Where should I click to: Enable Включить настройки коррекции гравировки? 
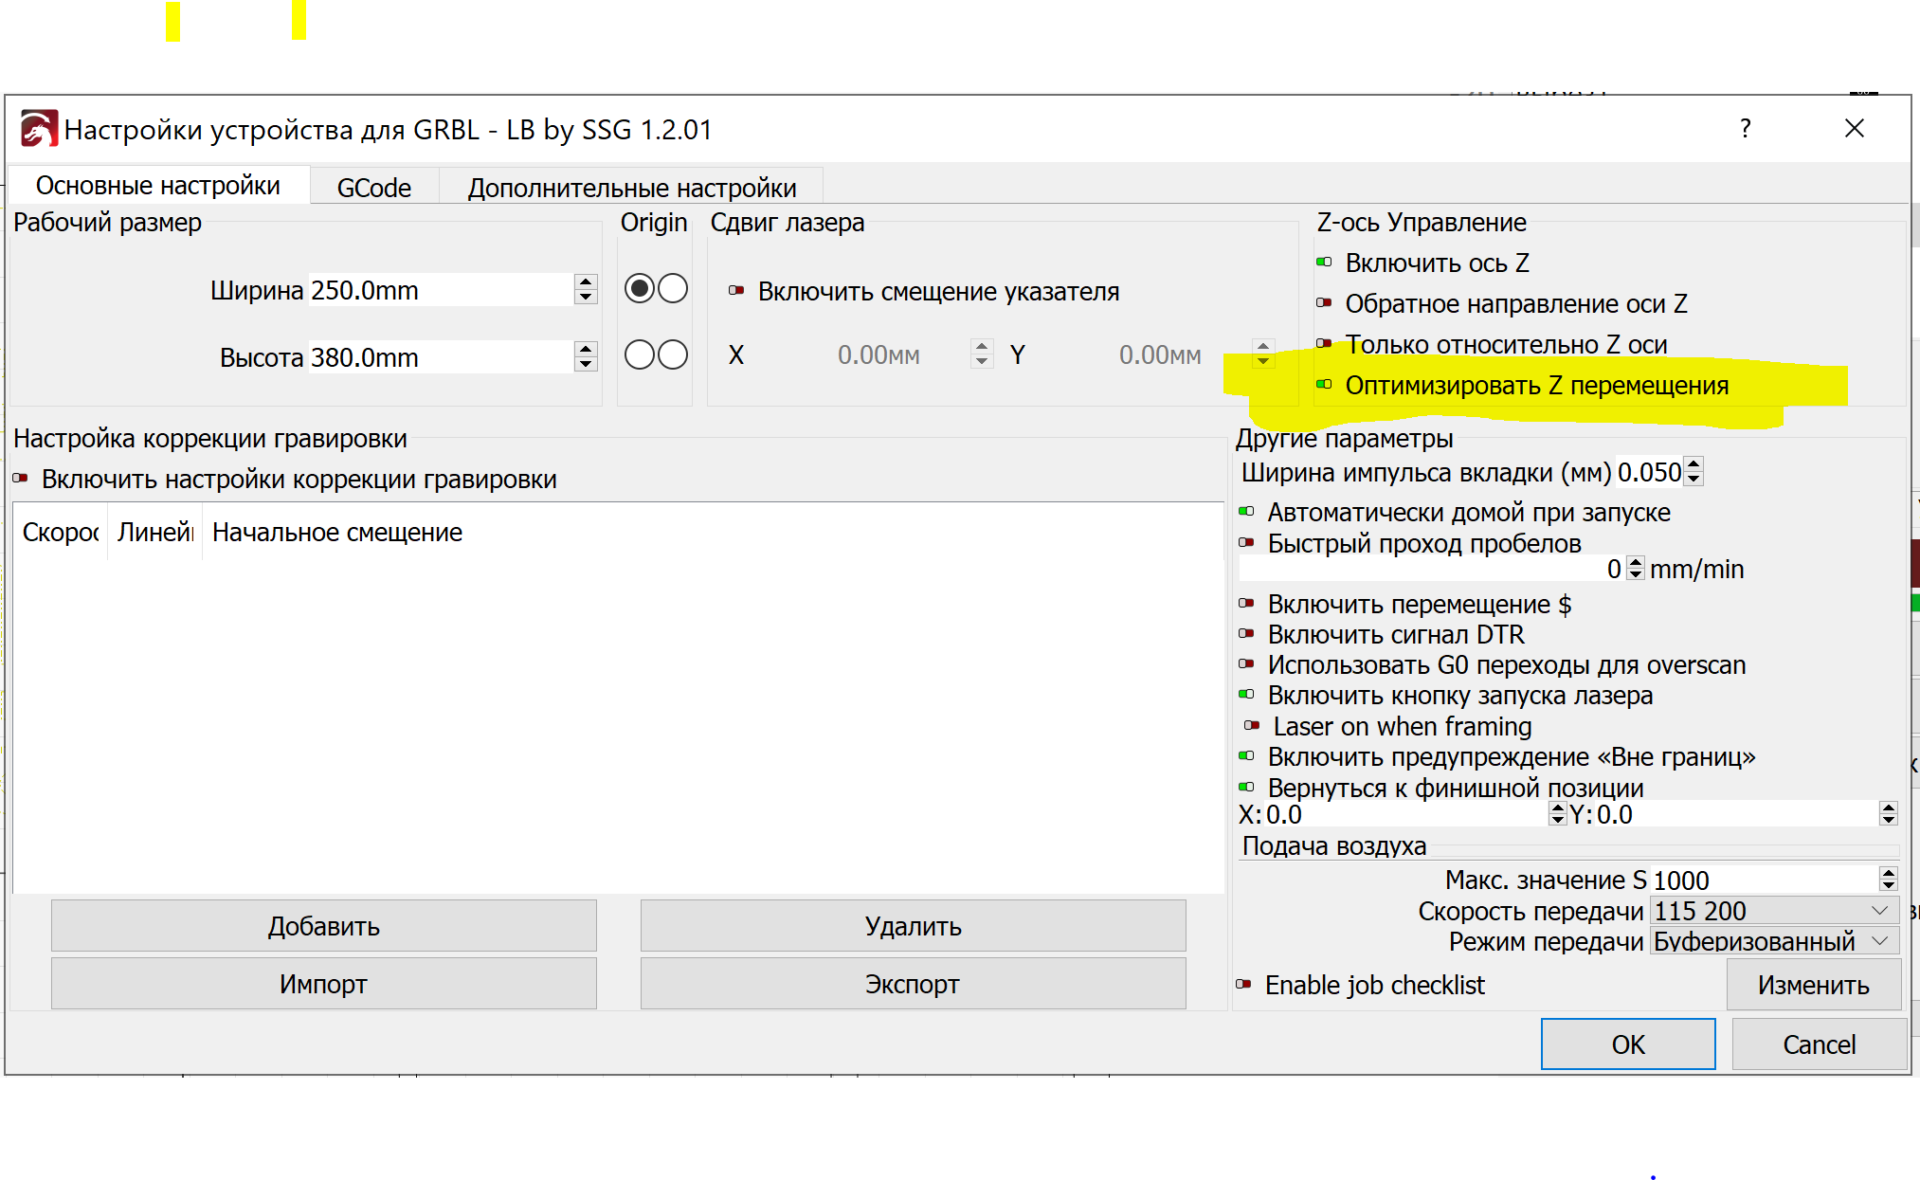[x=20, y=479]
